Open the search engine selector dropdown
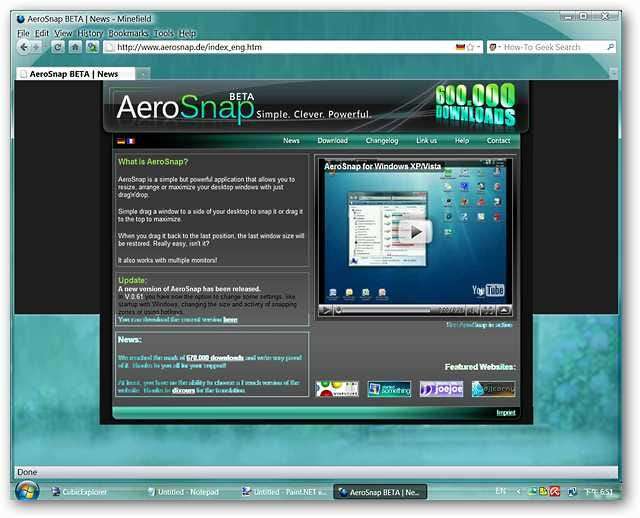This screenshot has width=640, height=518. 495,47
